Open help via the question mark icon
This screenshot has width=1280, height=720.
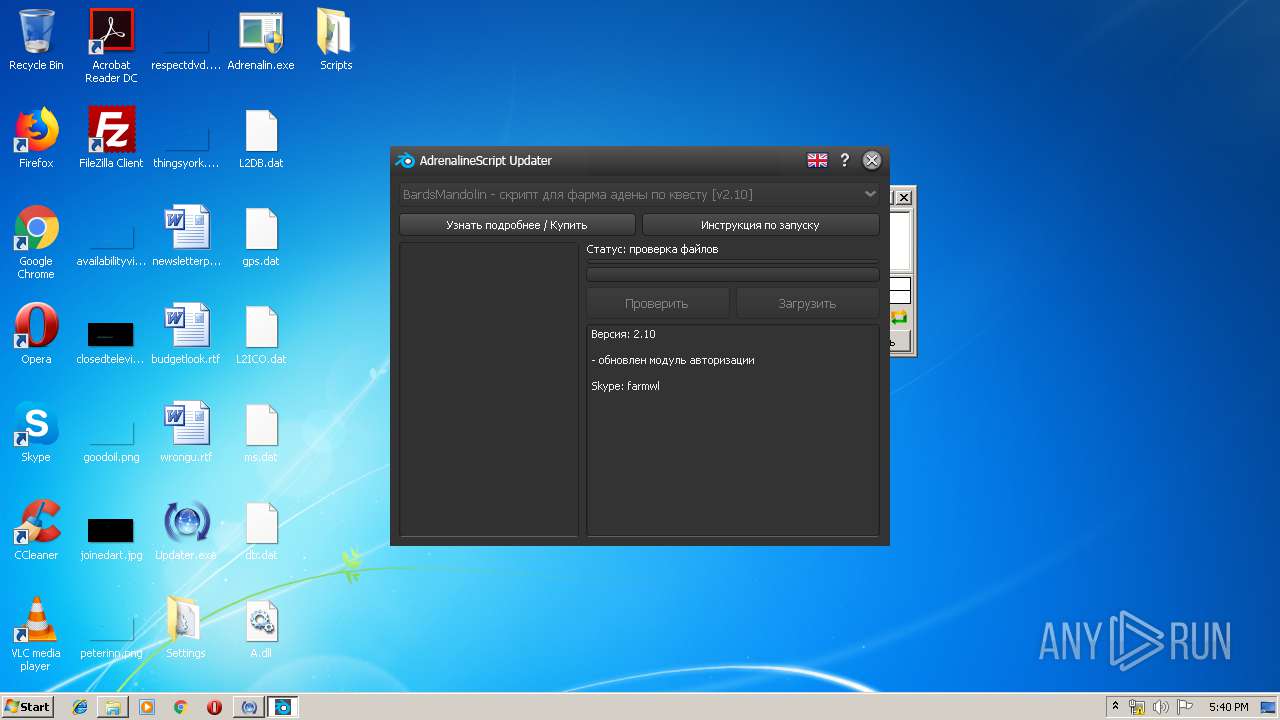[x=844, y=160]
